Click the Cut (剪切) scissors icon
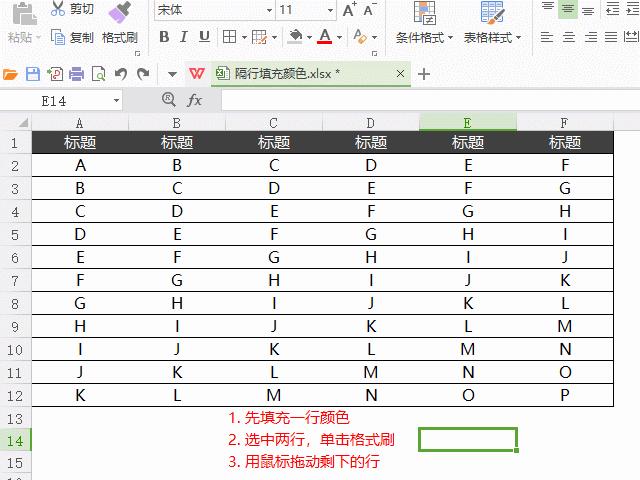Image resolution: width=640 pixels, height=480 pixels. 58,8
